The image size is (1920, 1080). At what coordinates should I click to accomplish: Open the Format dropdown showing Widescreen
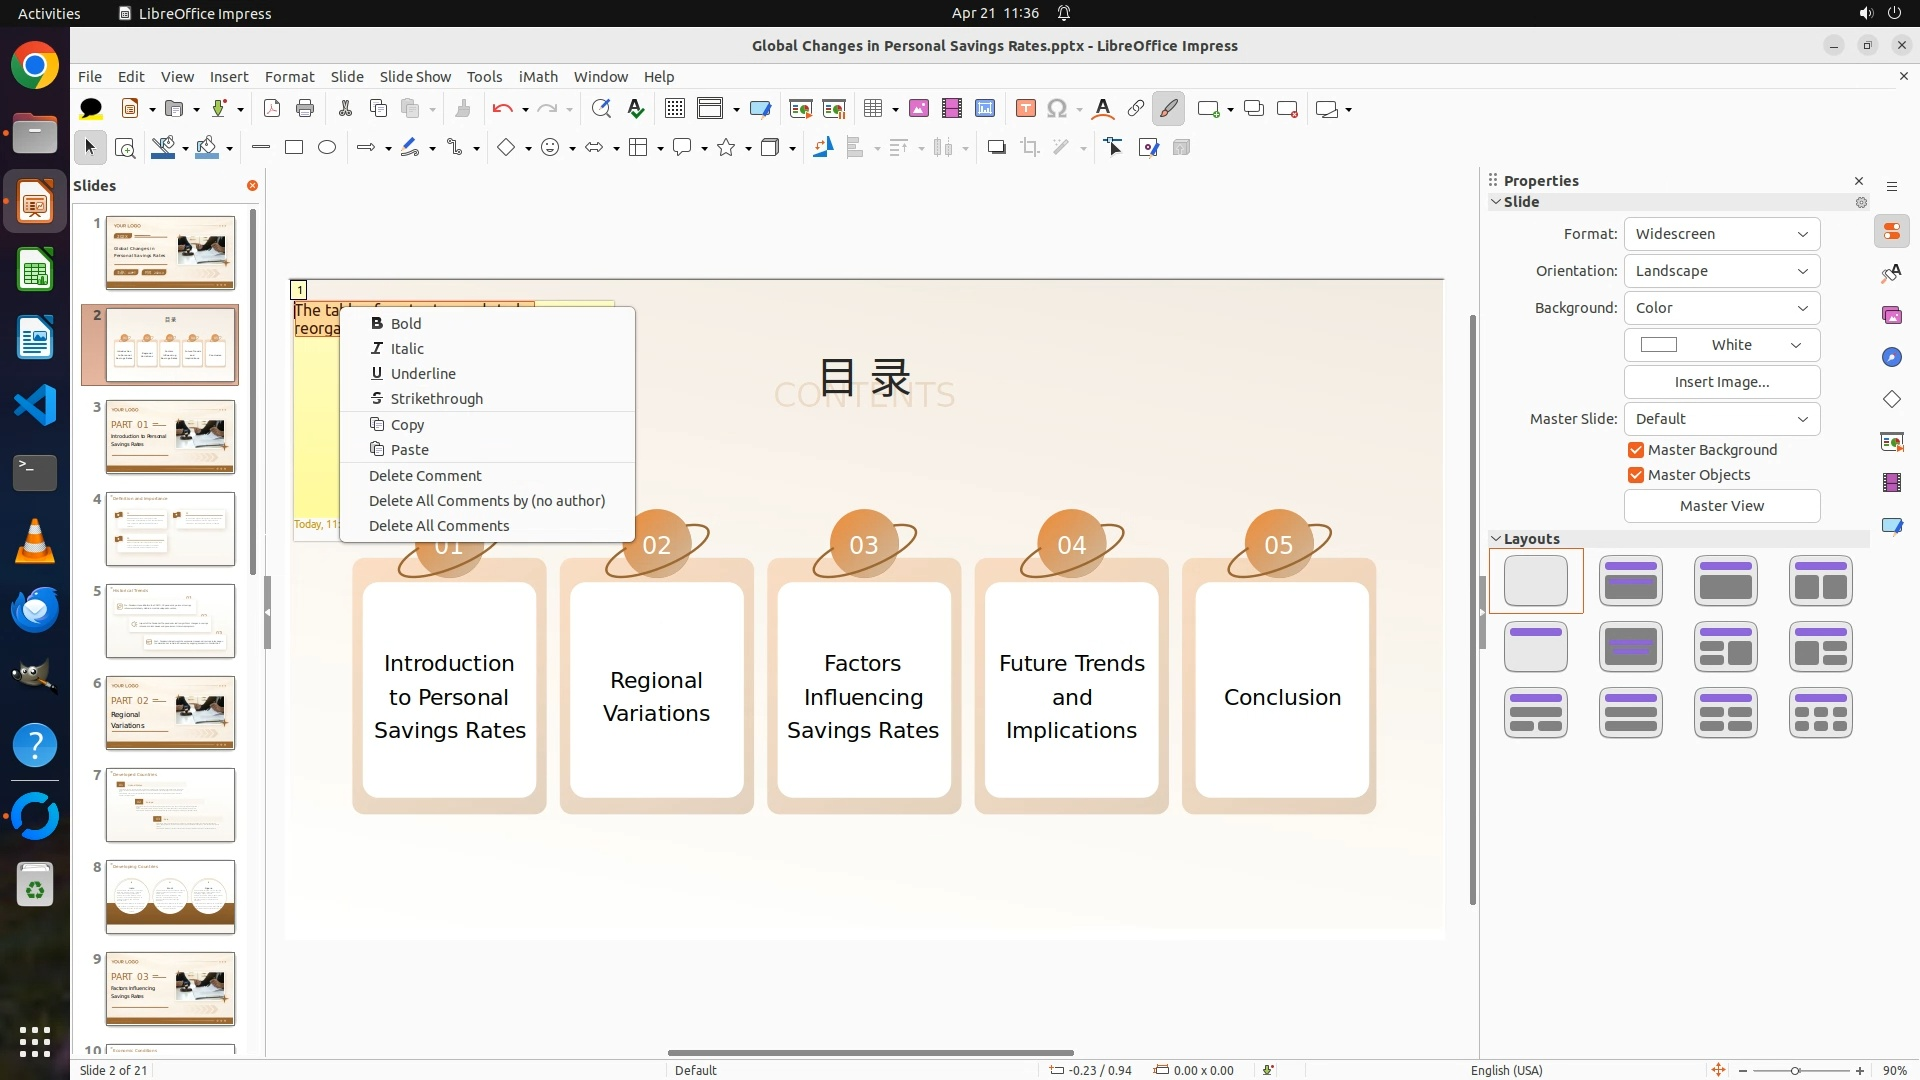pyautogui.click(x=1721, y=234)
